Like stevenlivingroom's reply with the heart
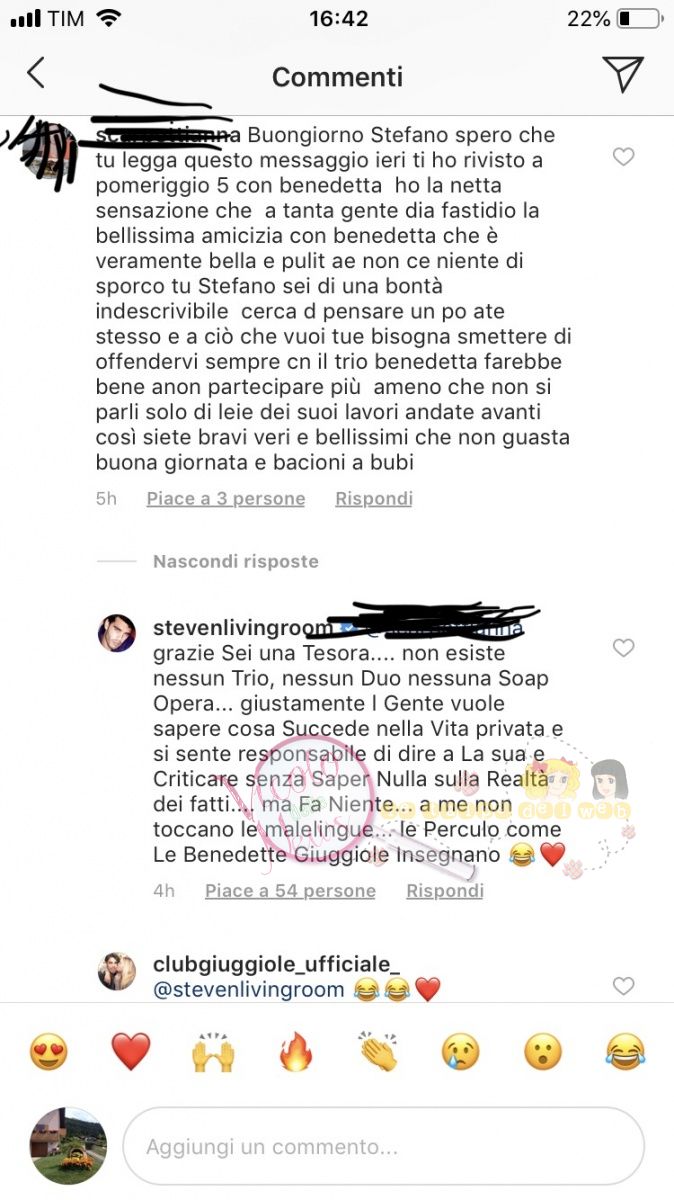This screenshot has height=1200, width=674. click(623, 648)
